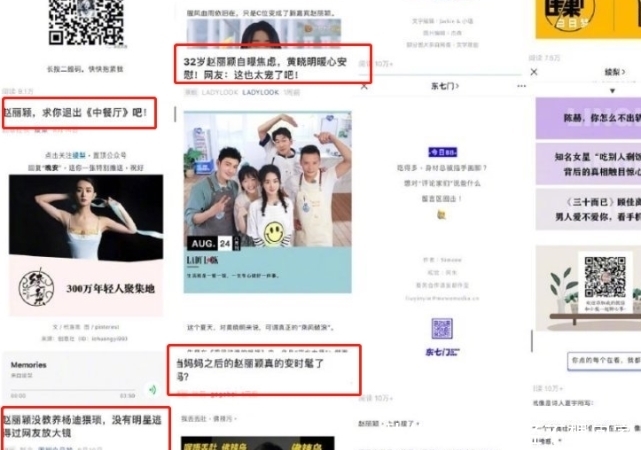Click the 留言区回击! text

(442, 199)
